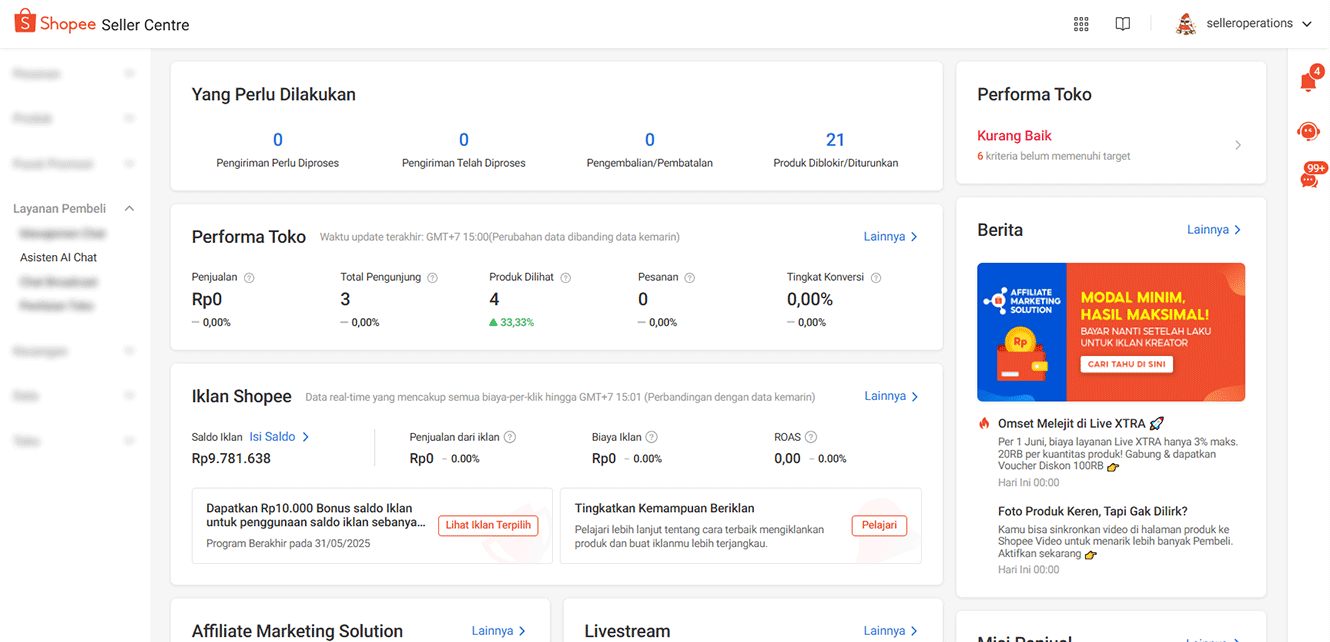Select Asisten AI Chat in sidebar
This screenshot has width=1330, height=642.
click(x=58, y=257)
